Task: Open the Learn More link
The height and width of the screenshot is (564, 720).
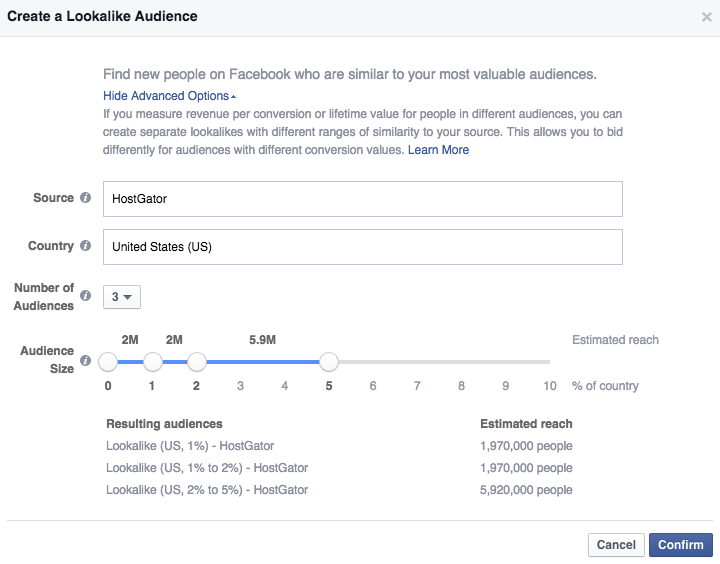Action: (438, 150)
